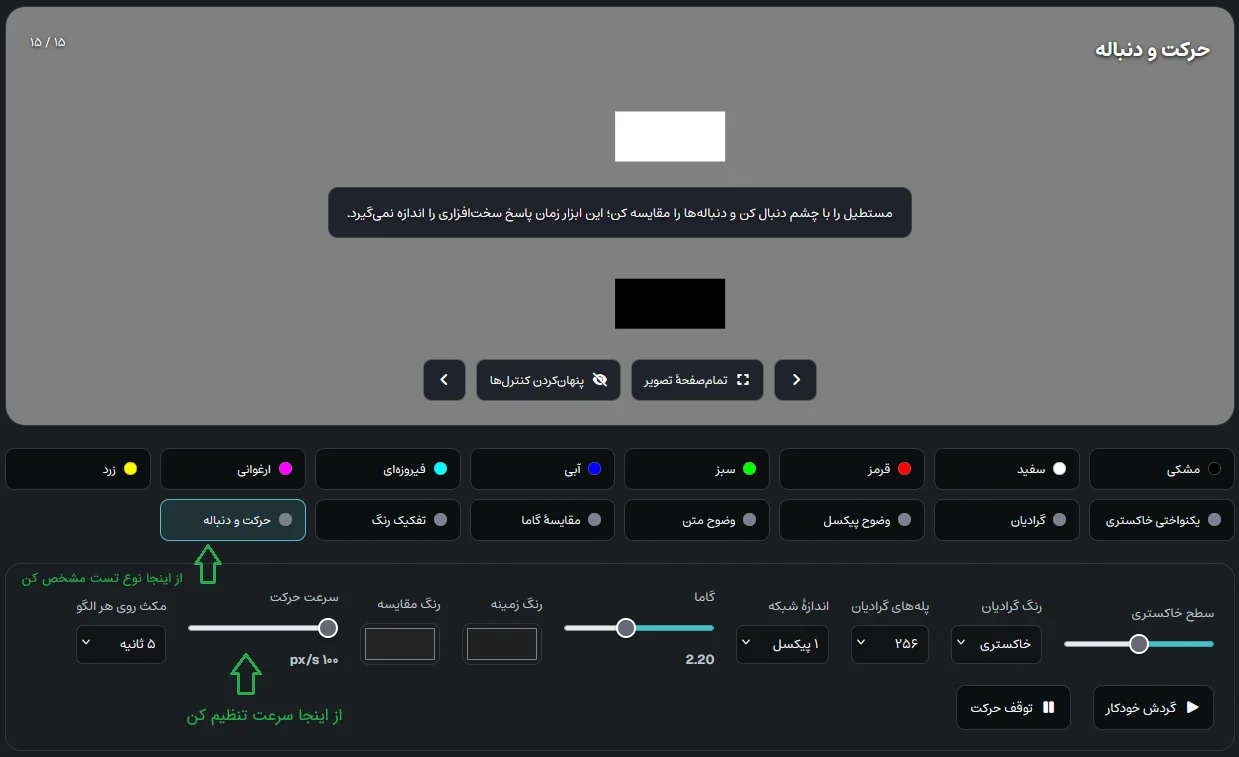
Task: Open pixel sharpness test (وضوح پیکسل)
Action: pos(851,520)
